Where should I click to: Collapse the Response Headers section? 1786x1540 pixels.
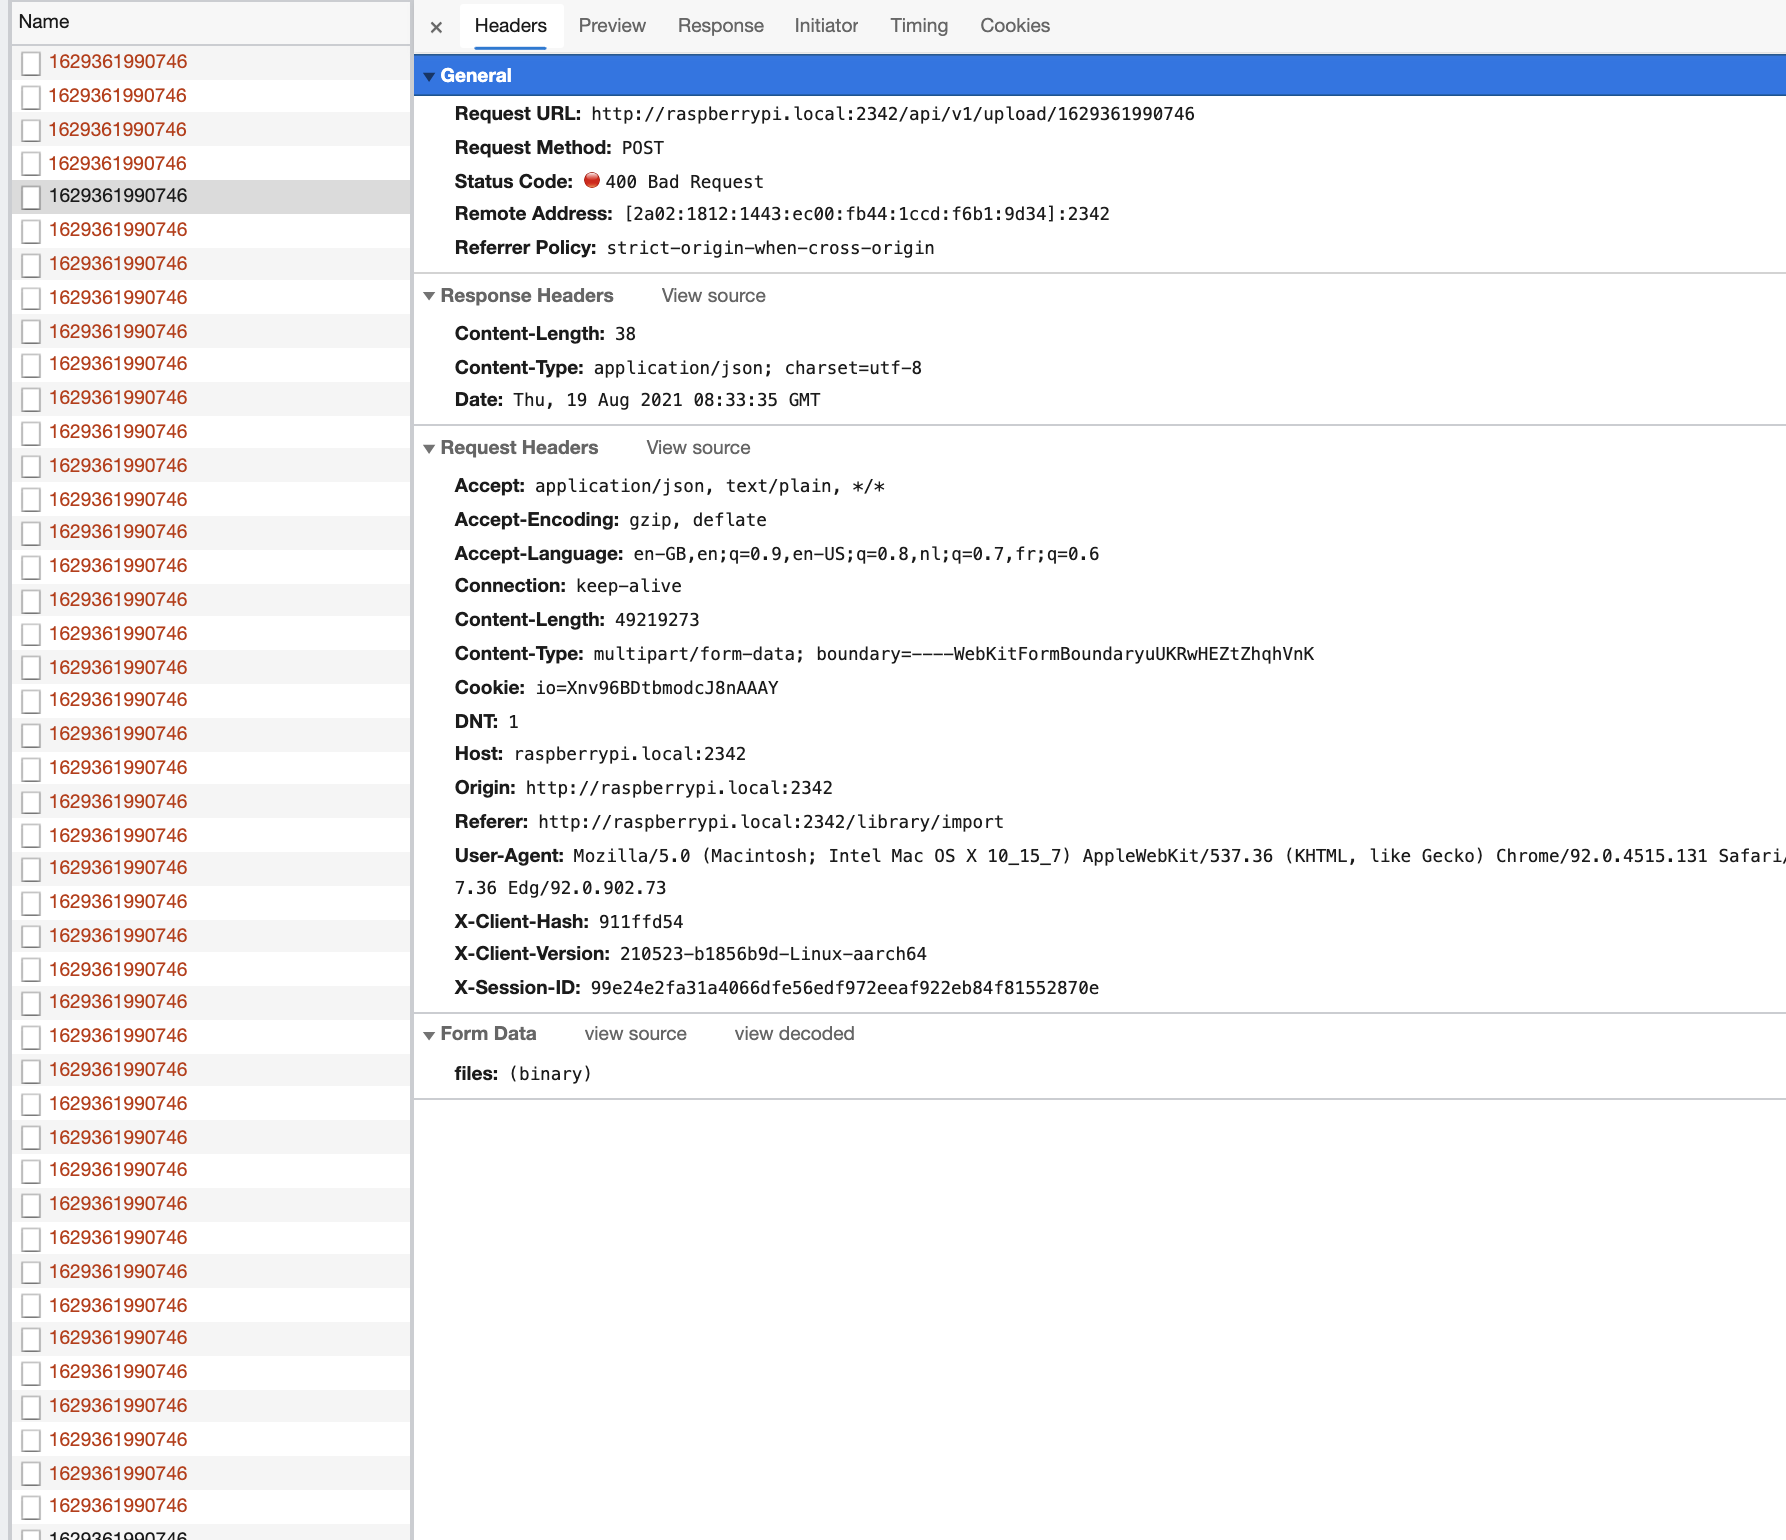[x=429, y=296]
